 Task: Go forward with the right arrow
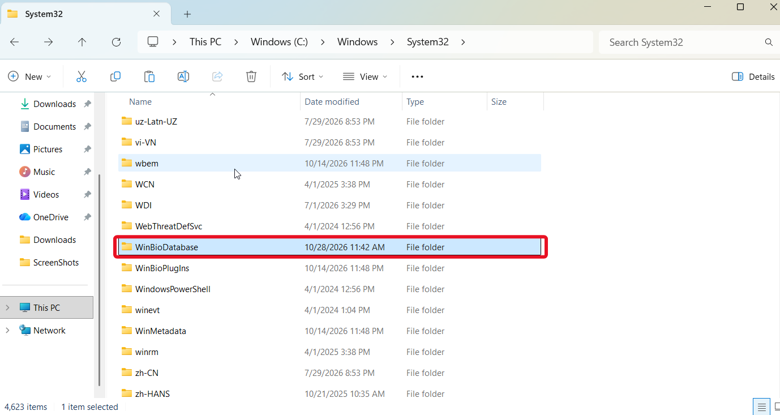pos(48,42)
